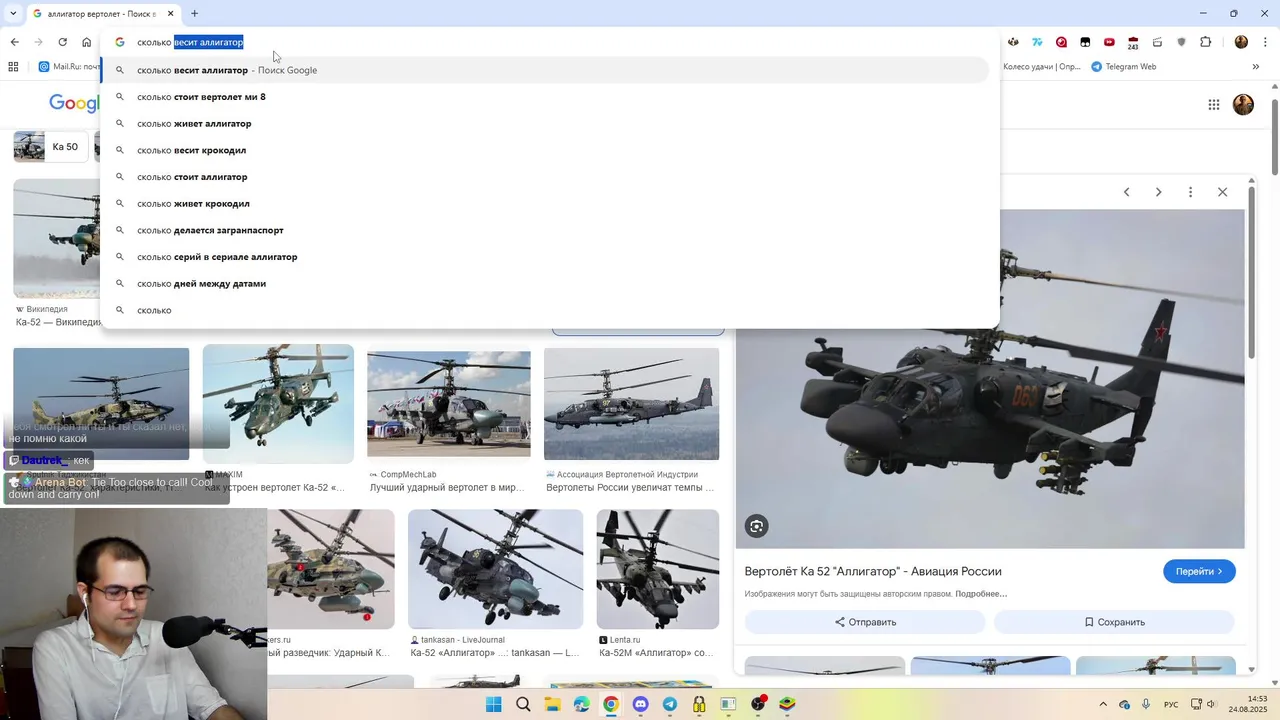Open the apps grid bookmark icon
Image resolution: width=1280 pixels, height=720 pixels.
(13, 67)
